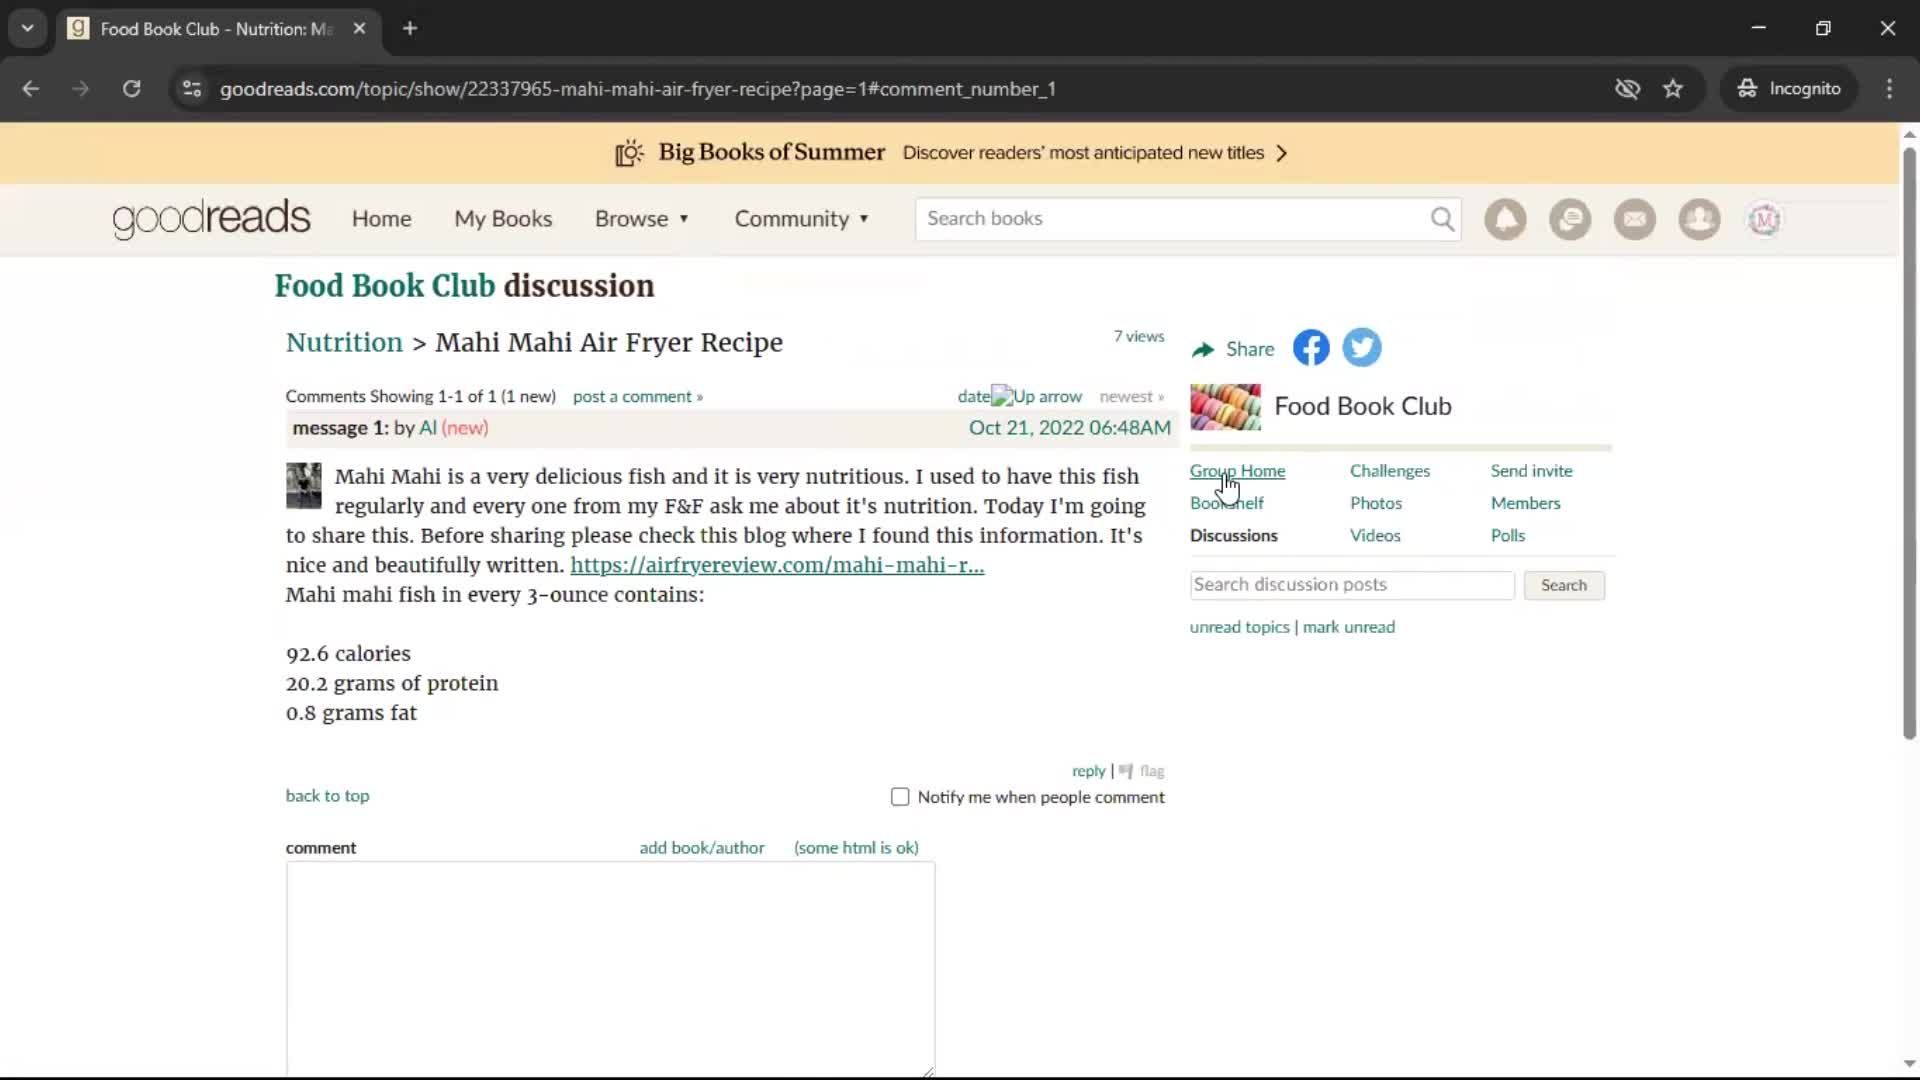
Task: Click the Food Book Club macaron image
Action: (x=1225, y=407)
